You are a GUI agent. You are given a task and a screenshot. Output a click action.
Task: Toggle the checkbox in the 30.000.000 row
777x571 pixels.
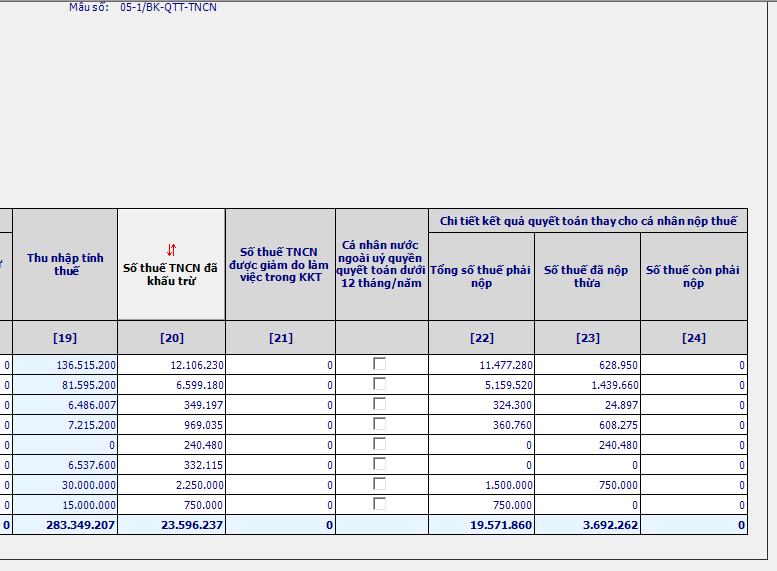pyautogui.click(x=380, y=484)
